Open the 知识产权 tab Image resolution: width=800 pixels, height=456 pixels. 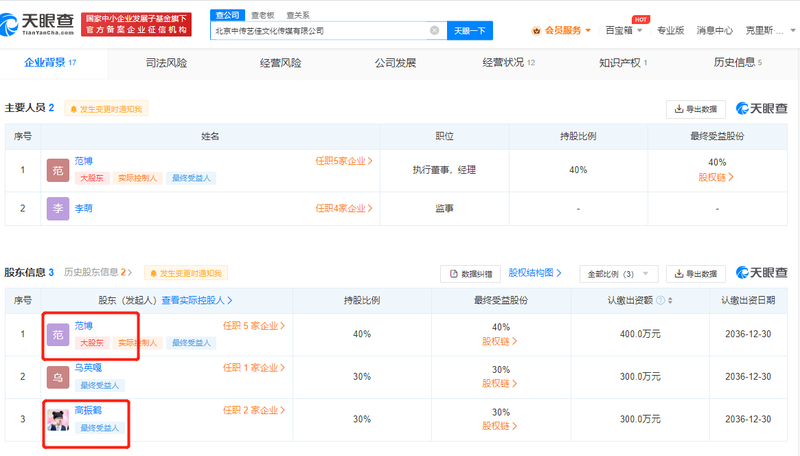pyautogui.click(x=622, y=63)
